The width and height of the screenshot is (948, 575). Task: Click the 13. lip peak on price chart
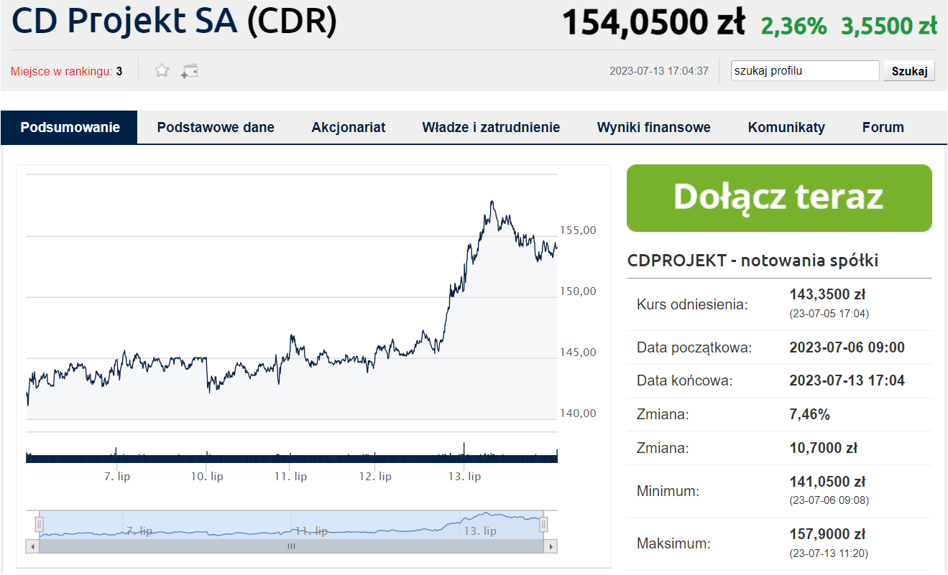point(492,202)
